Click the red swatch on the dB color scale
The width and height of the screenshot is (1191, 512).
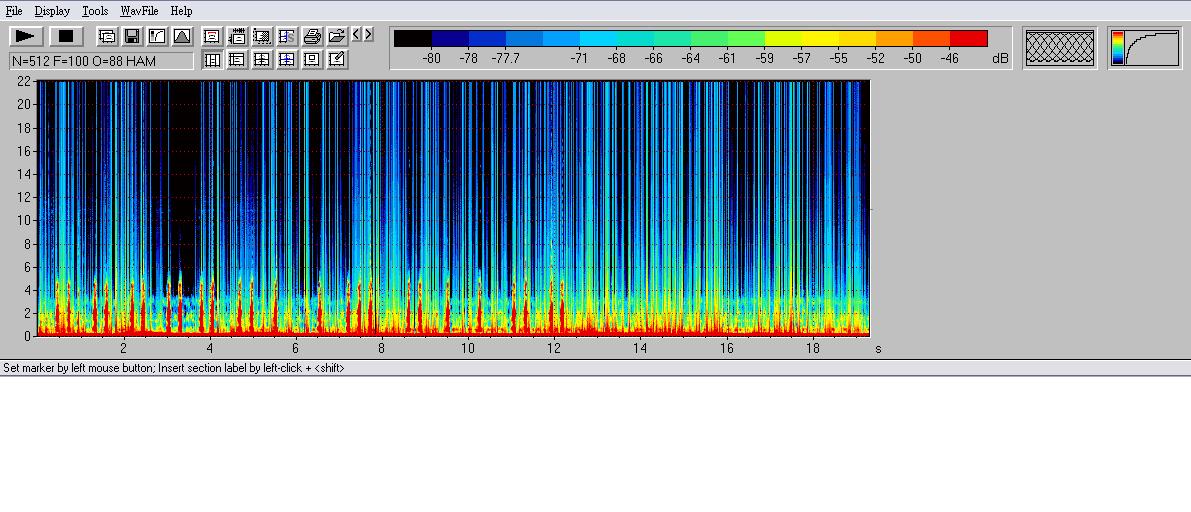[x=968, y=39]
